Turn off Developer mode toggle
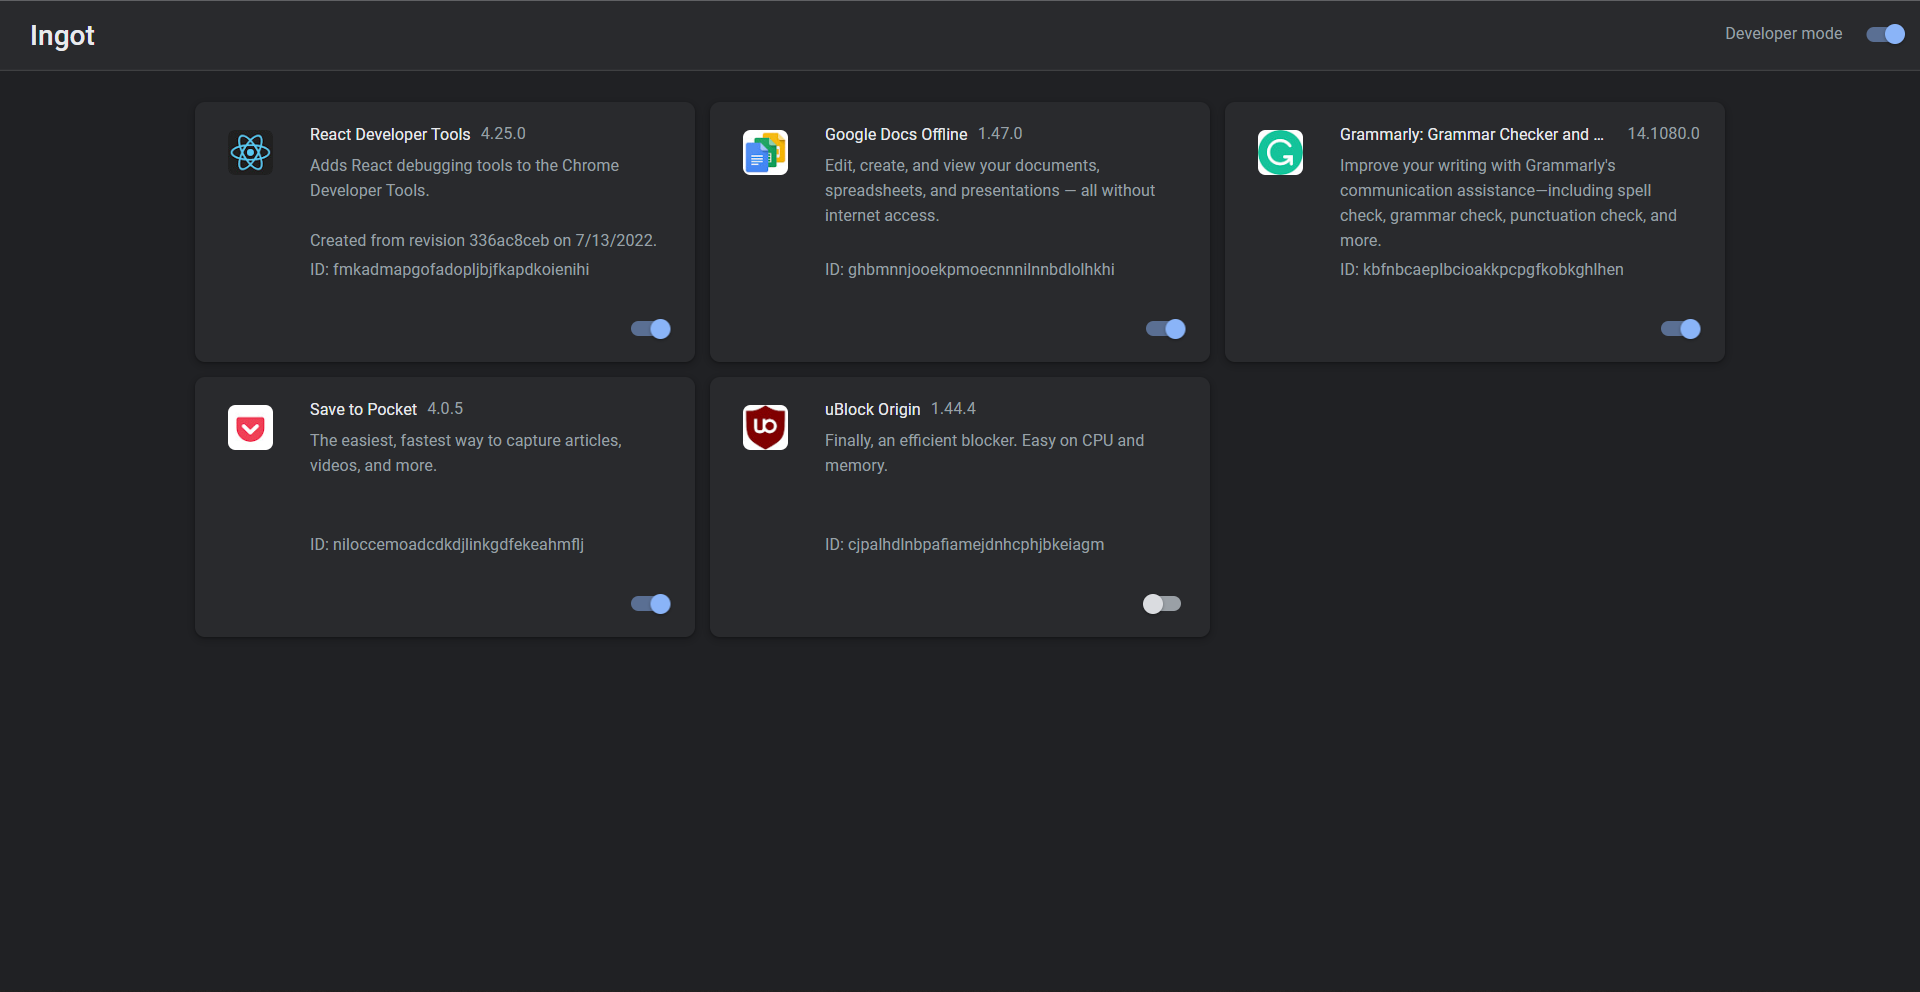This screenshot has height=992, width=1920. 1886,34
